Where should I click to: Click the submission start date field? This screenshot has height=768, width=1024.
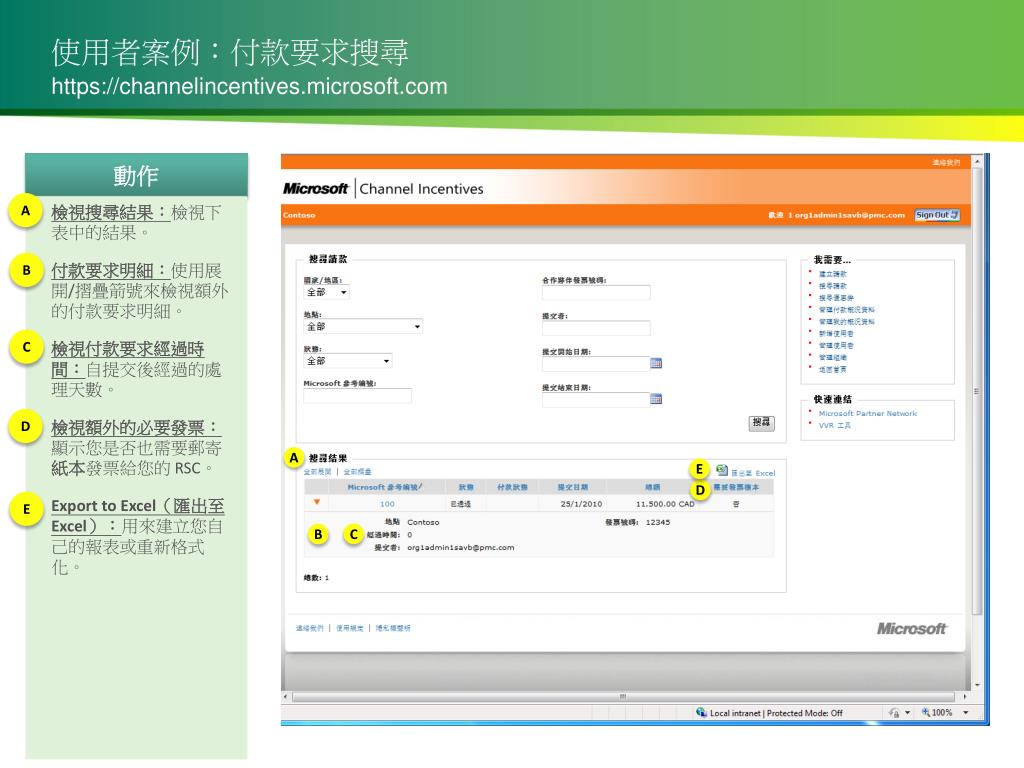[595, 364]
